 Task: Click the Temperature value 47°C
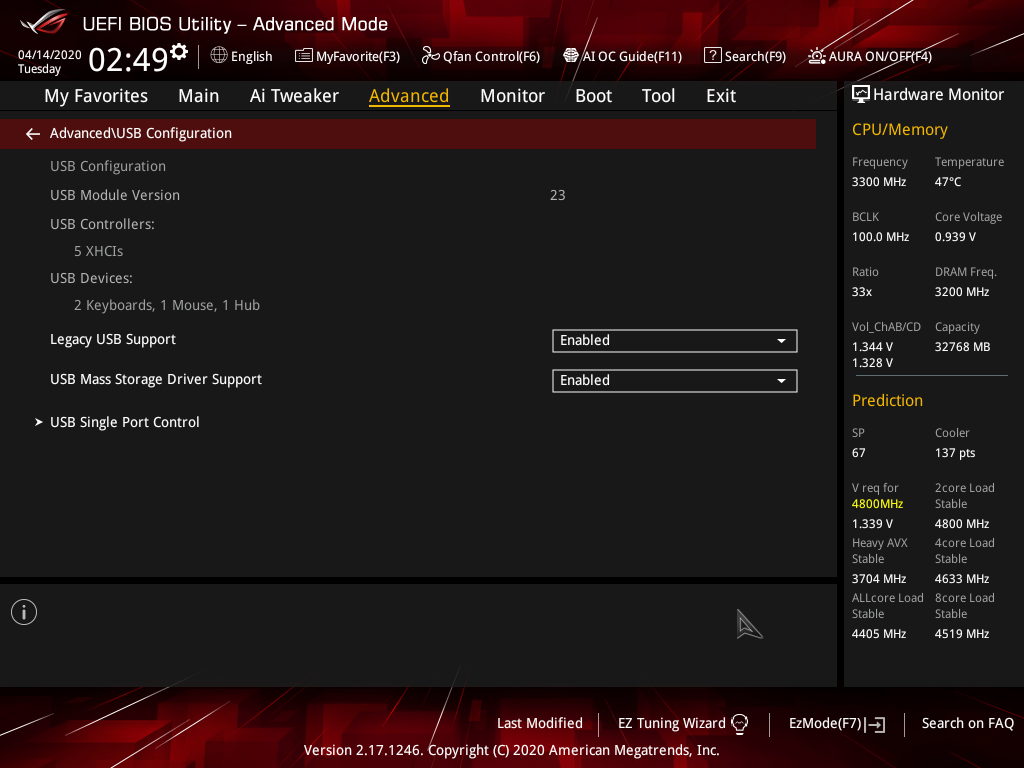(948, 182)
